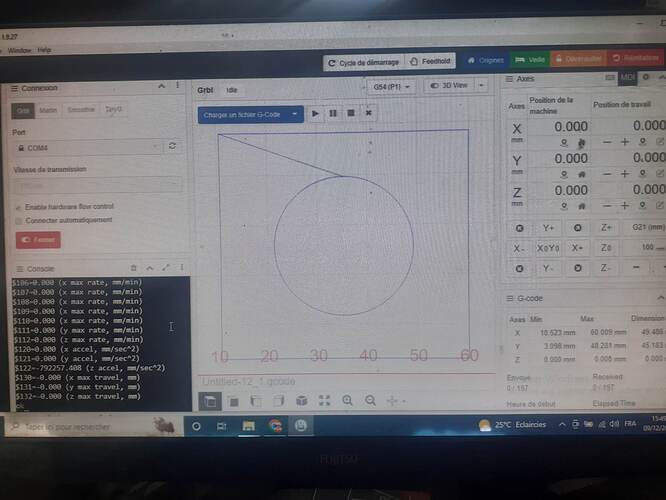The image size is (666, 500).
Task: Clear the Console with the trash icon
Action: coord(133,268)
